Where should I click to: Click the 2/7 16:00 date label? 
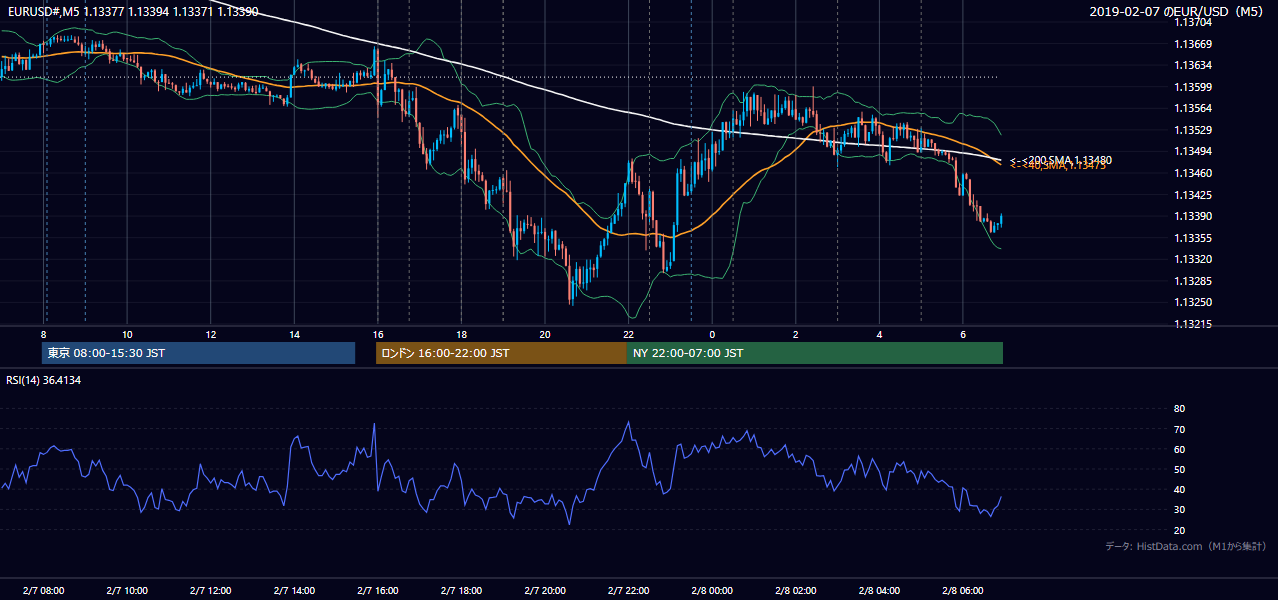pos(377,591)
